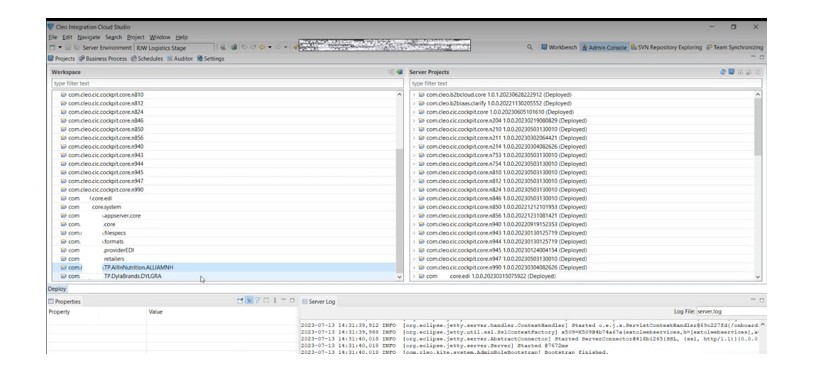Open the Edit menu
The width and height of the screenshot is (826, 372).
point(67,37)
